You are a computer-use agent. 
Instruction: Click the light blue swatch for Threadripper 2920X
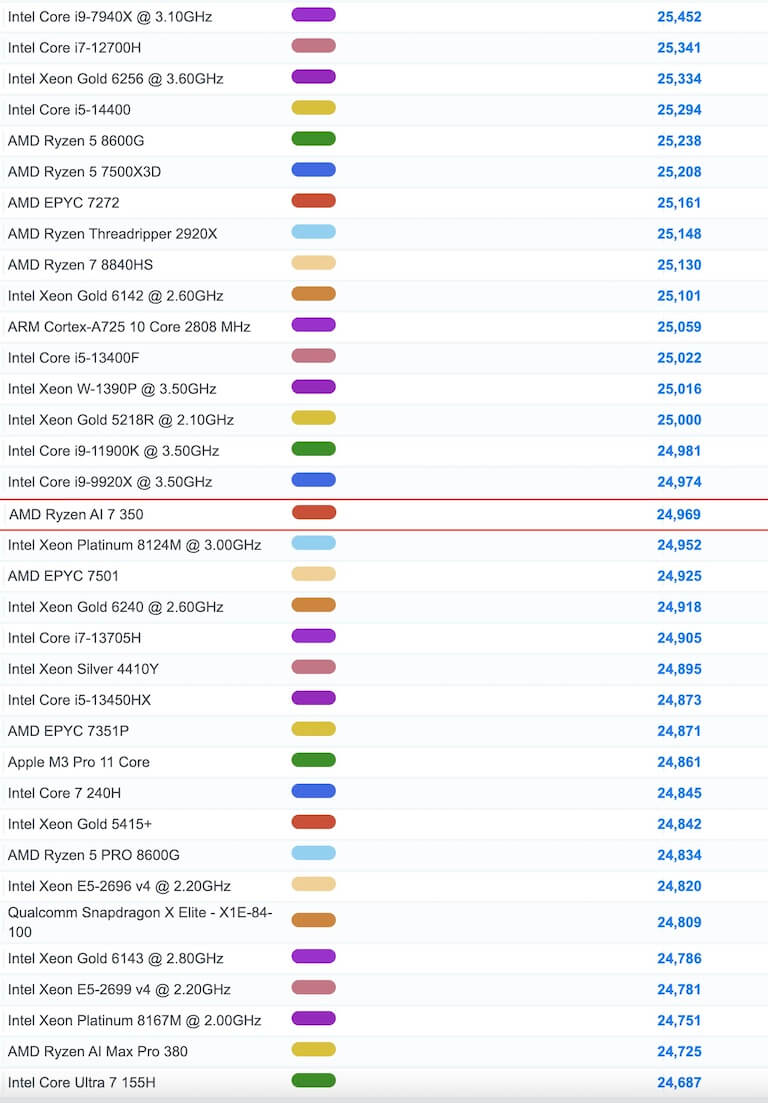click(314, 232)
